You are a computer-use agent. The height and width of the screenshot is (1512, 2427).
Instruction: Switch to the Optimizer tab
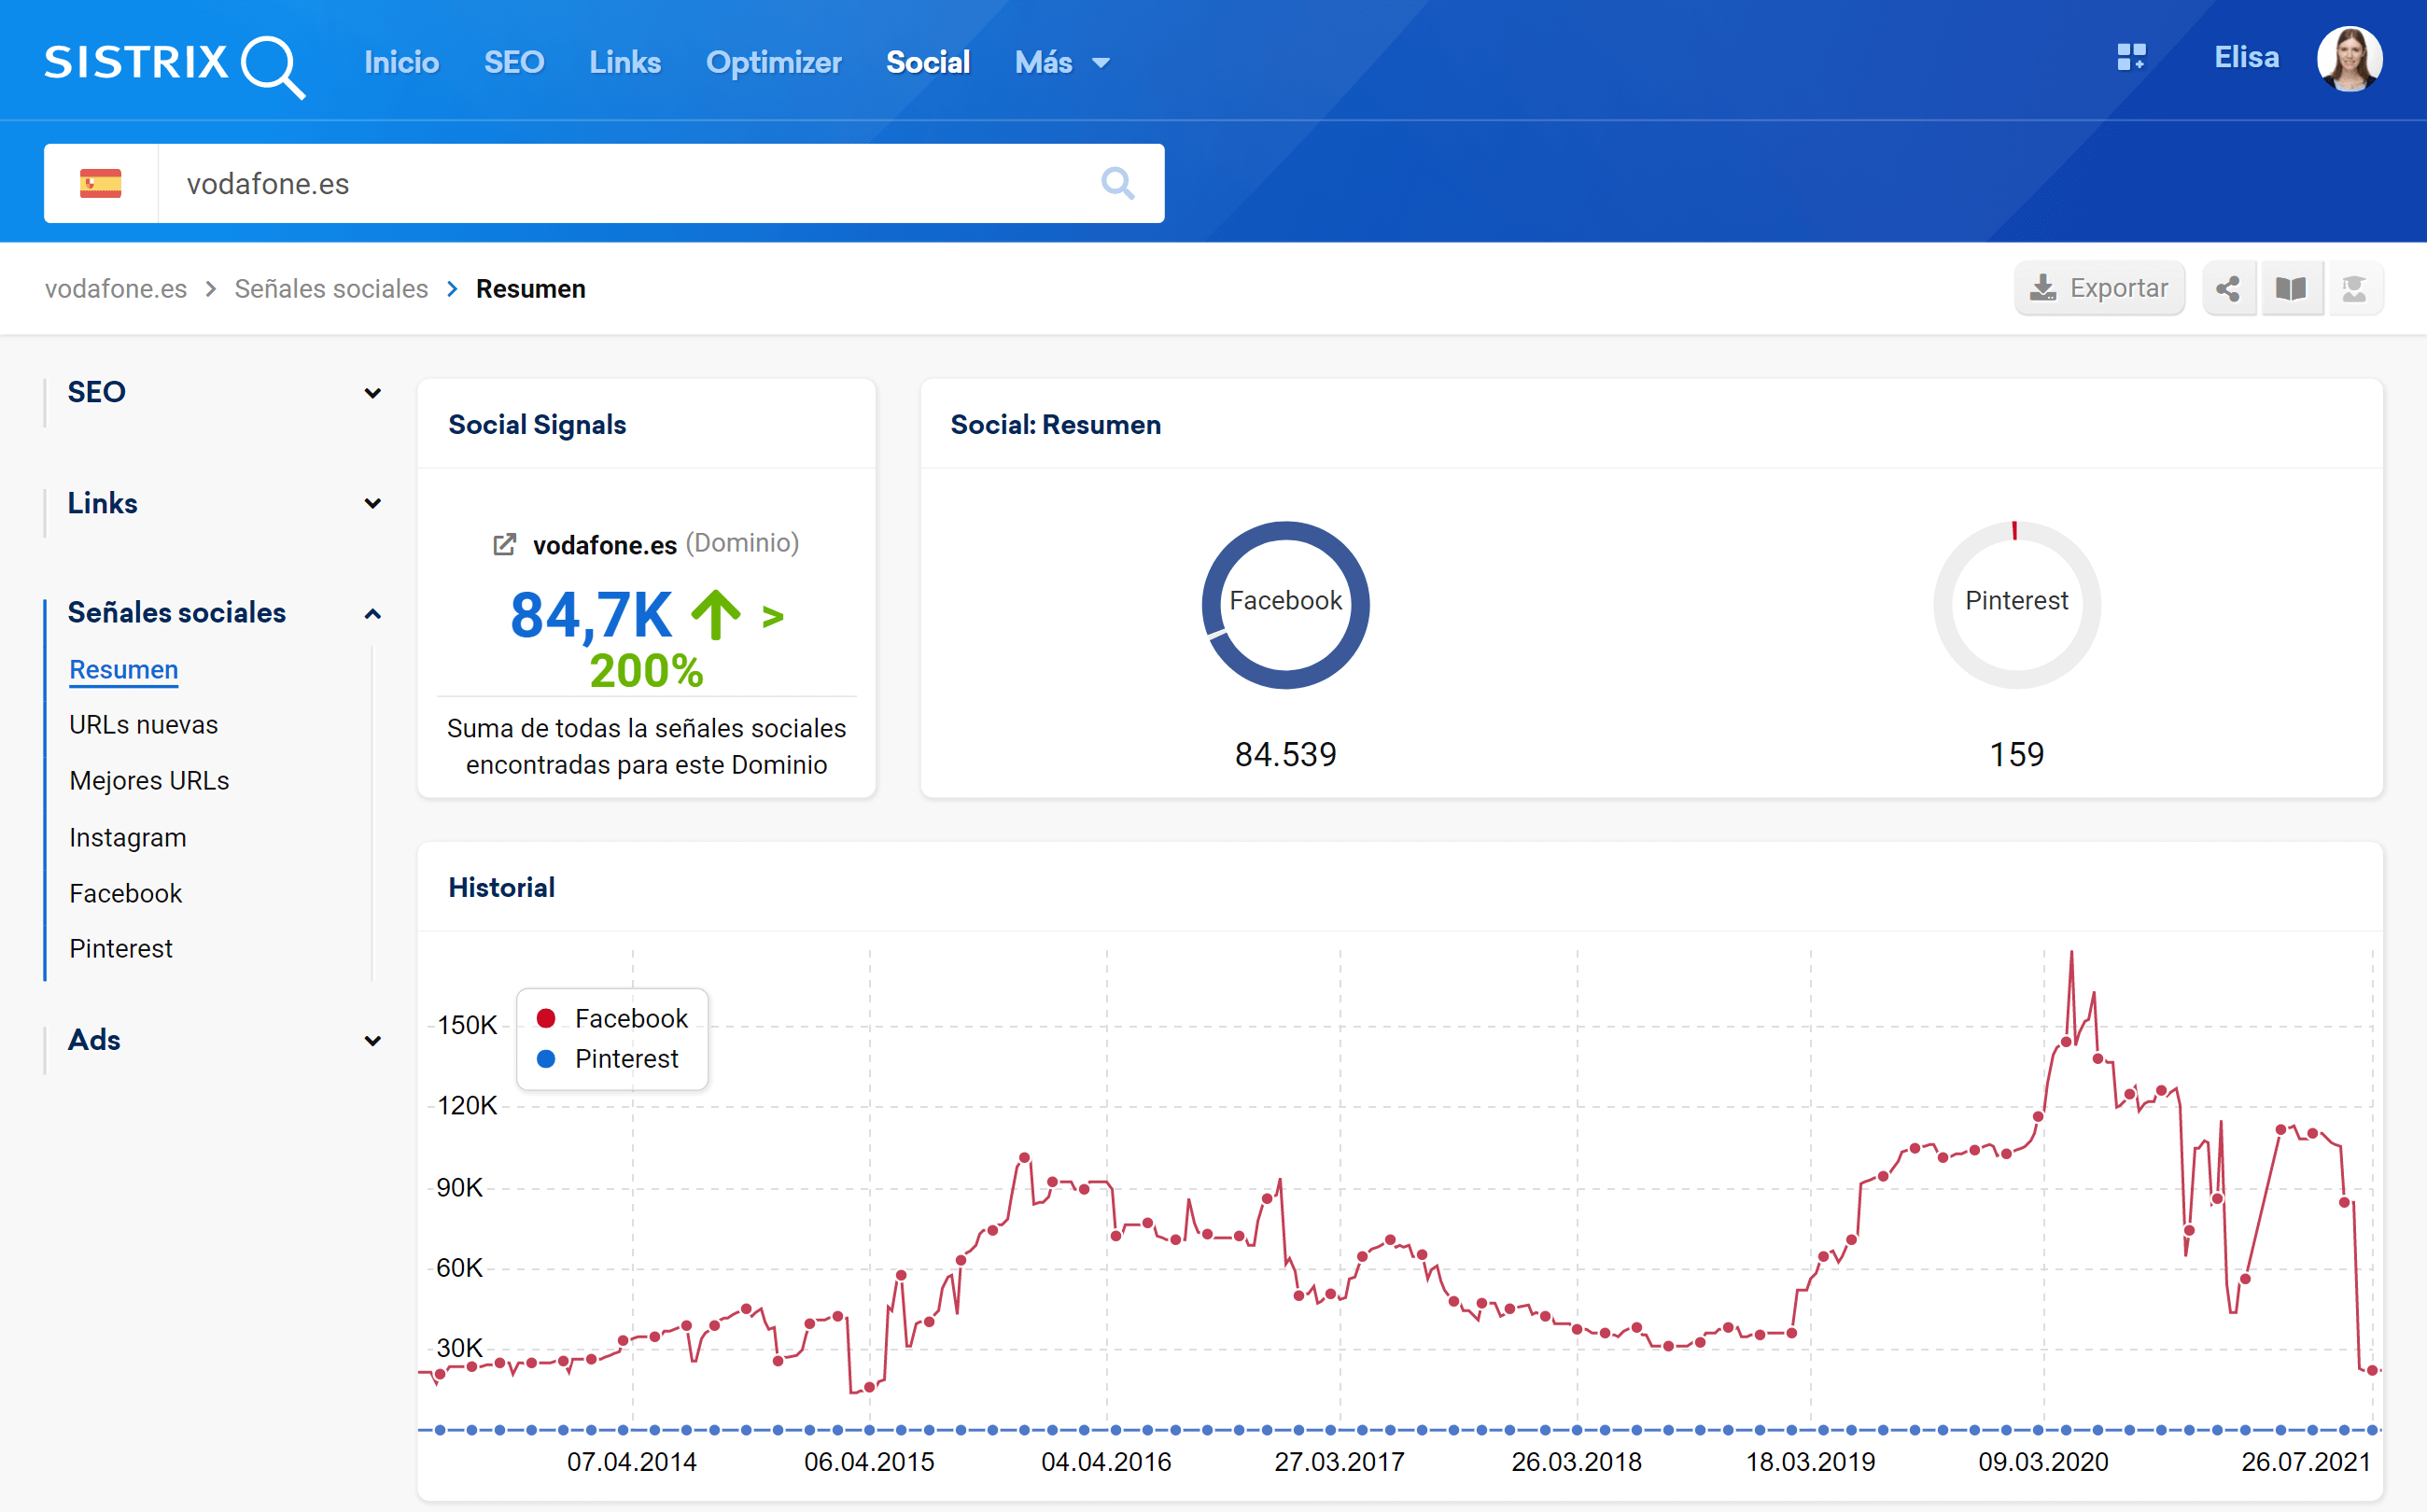click(773, 62)
